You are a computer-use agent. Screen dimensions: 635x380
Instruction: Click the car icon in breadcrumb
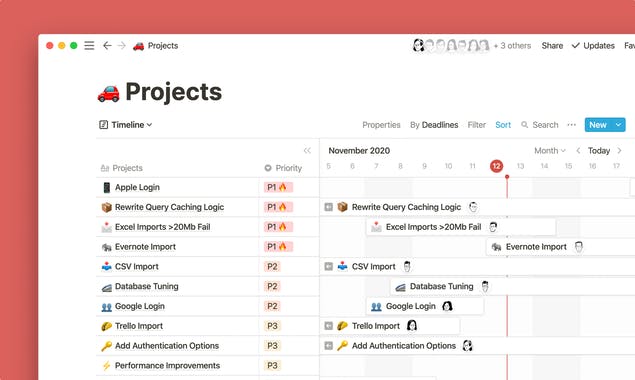(x=139, y=46)
